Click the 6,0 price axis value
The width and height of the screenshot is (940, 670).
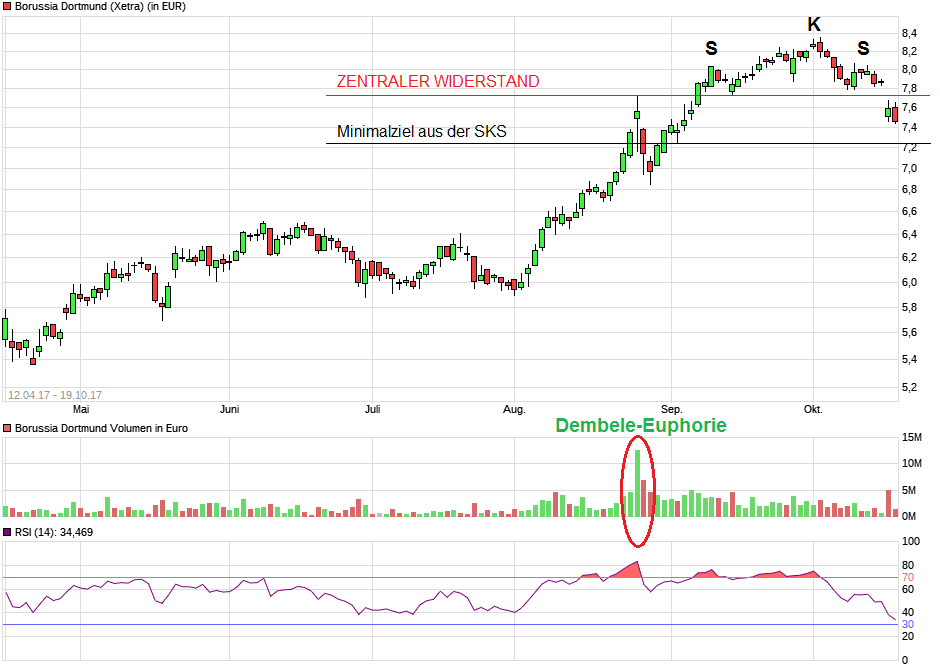pos(909,282)
